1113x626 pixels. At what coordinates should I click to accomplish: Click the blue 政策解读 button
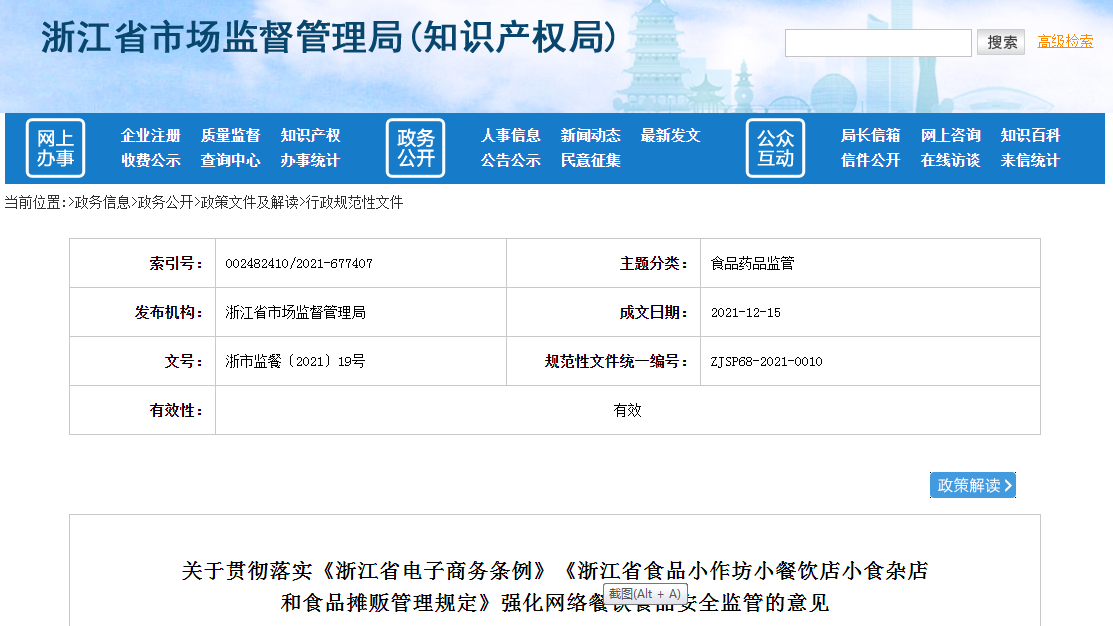click(x=971, y=484)
